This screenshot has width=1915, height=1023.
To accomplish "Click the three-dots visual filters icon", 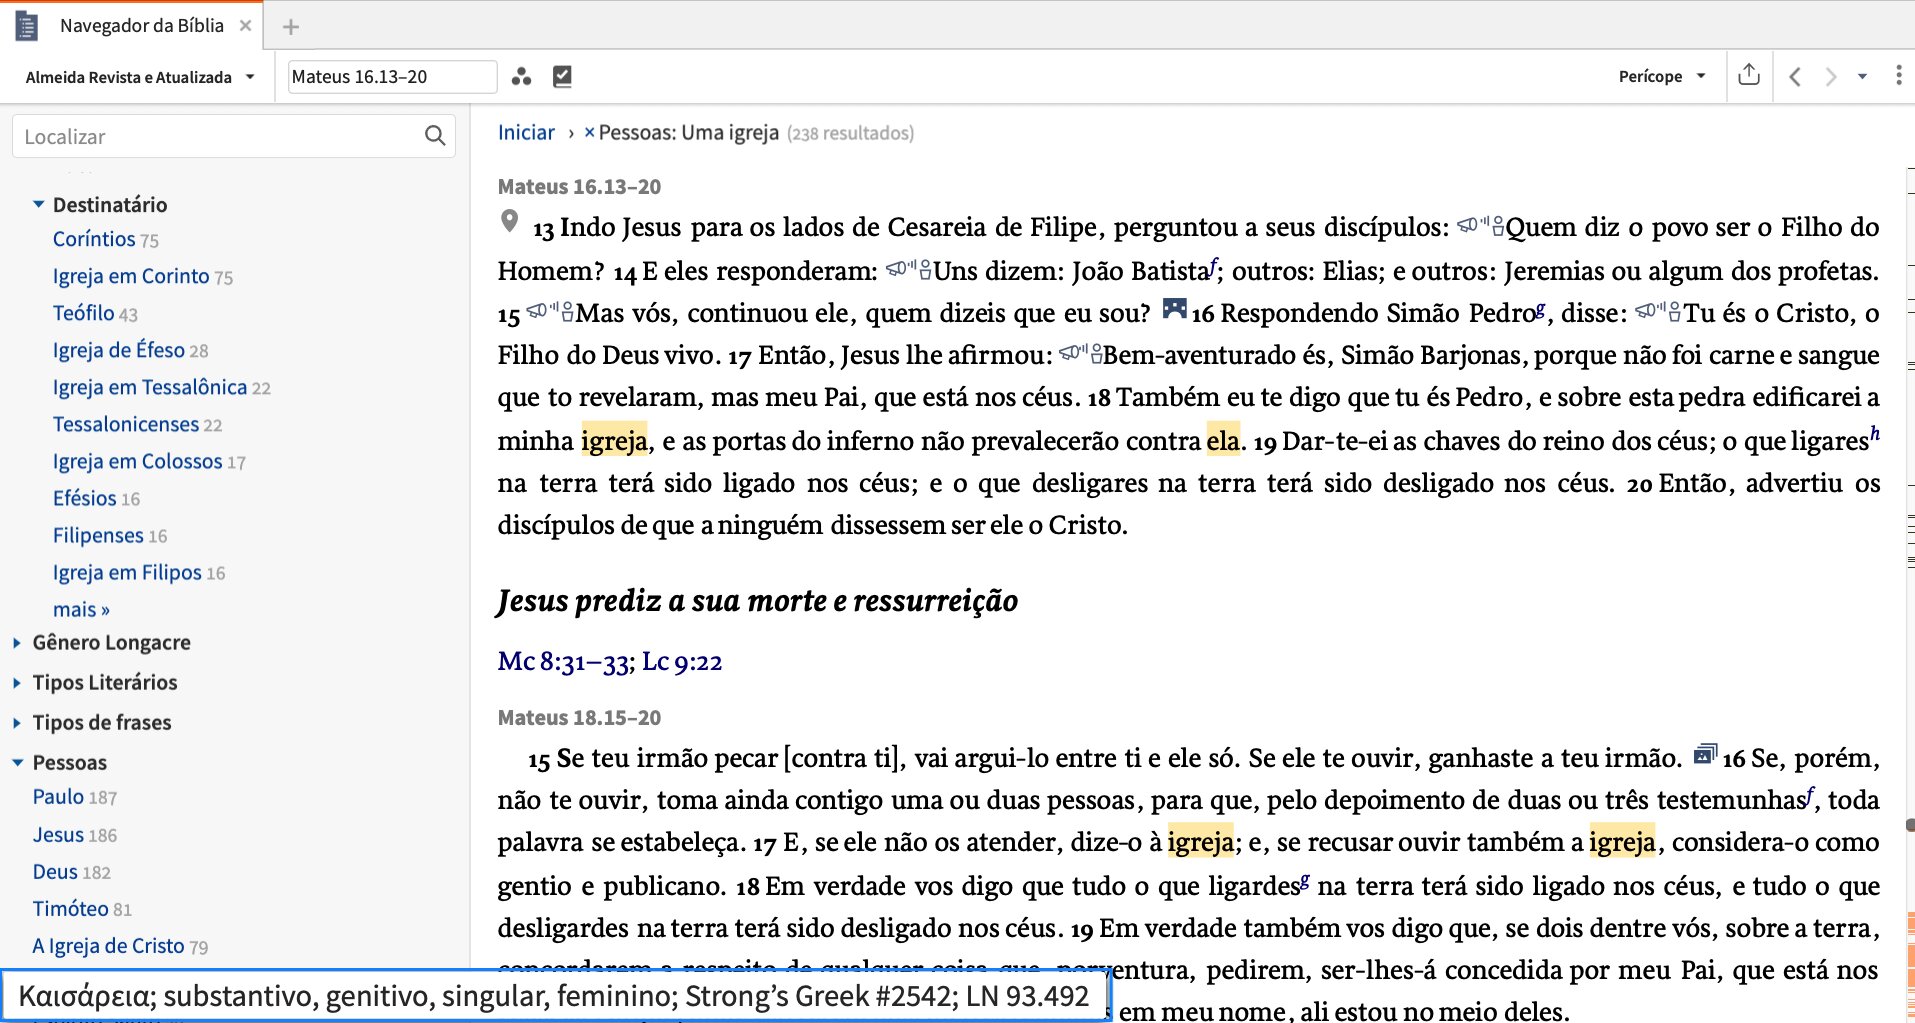I will [x=521, y=77].
